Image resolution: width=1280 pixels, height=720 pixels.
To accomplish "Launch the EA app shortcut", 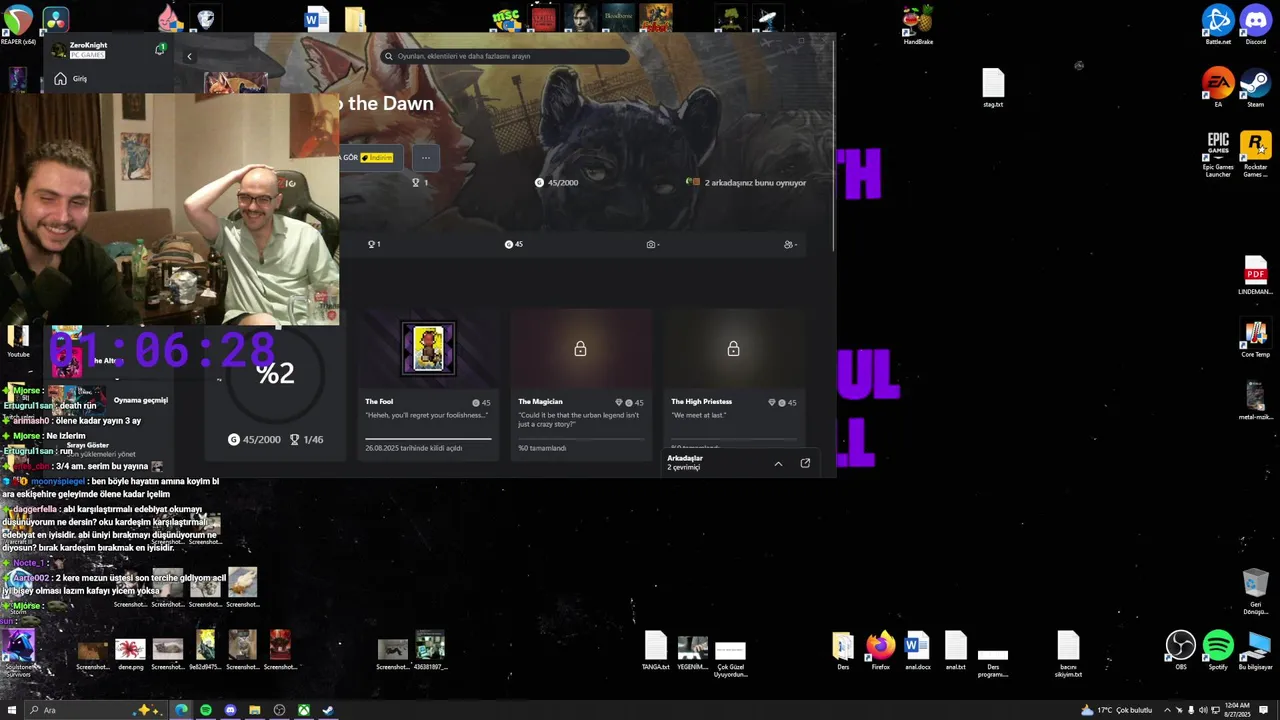I will point(1218,87).
